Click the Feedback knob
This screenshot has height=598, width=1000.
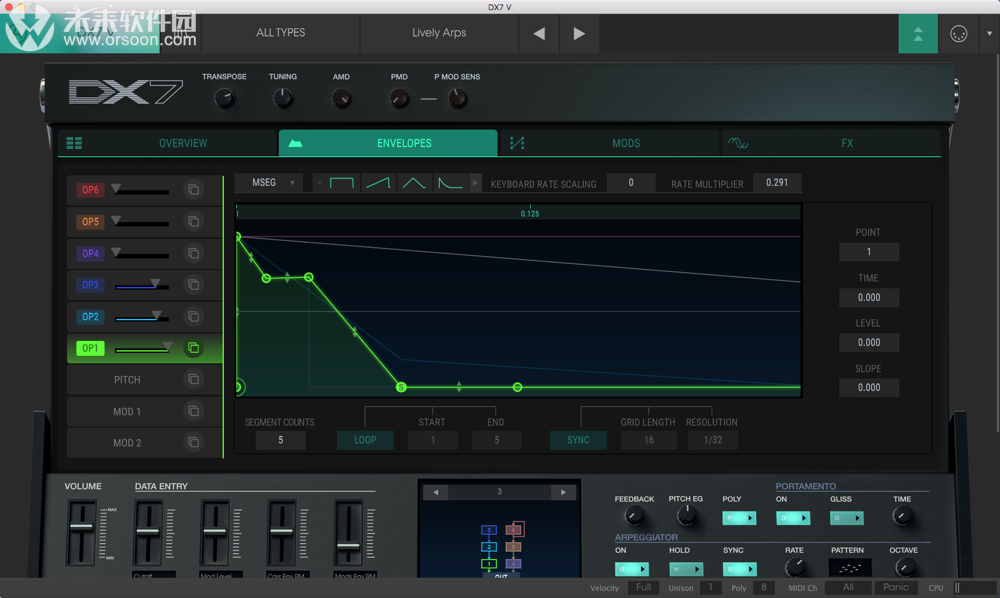tap(633, 516)
